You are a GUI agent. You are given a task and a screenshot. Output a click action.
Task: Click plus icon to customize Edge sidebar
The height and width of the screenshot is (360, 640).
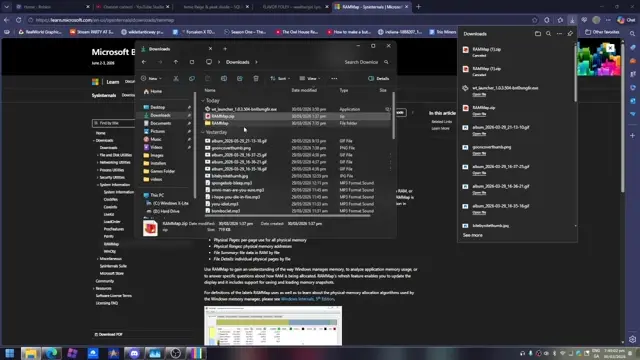(632, 136)
